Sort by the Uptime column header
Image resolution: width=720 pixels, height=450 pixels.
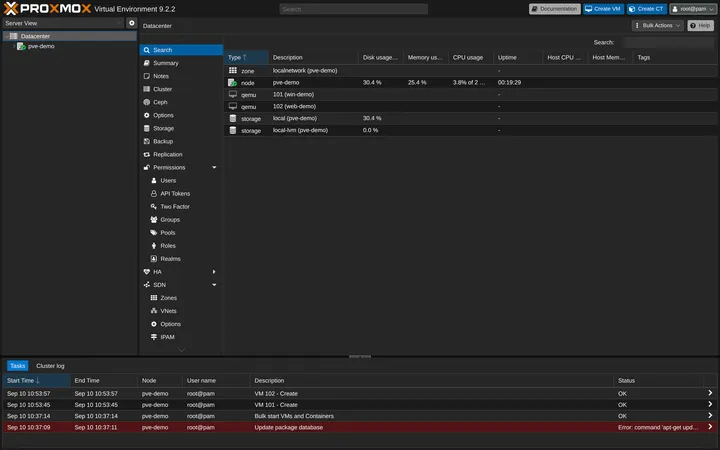point(518,57)
